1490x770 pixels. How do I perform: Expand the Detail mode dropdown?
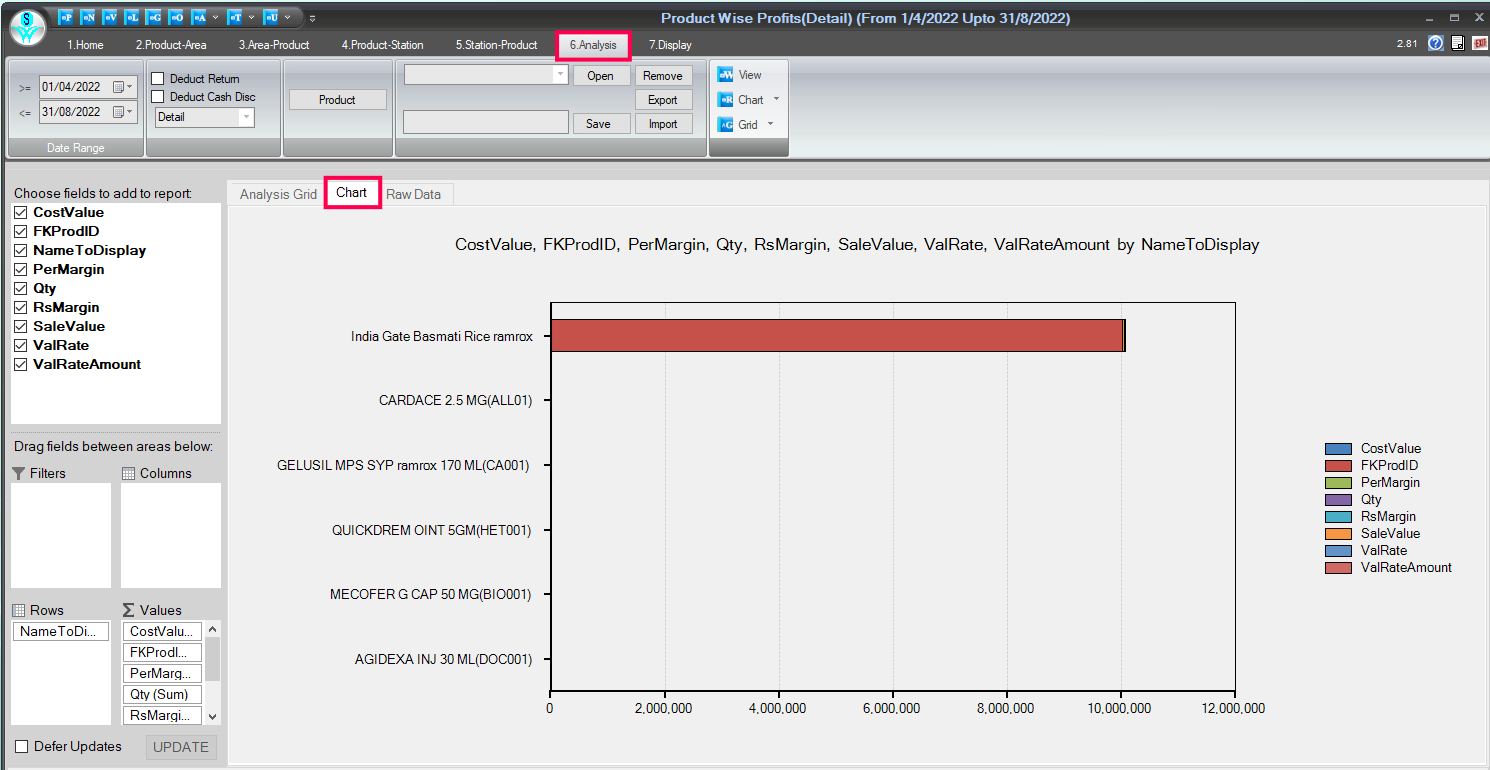click(245, 118)
